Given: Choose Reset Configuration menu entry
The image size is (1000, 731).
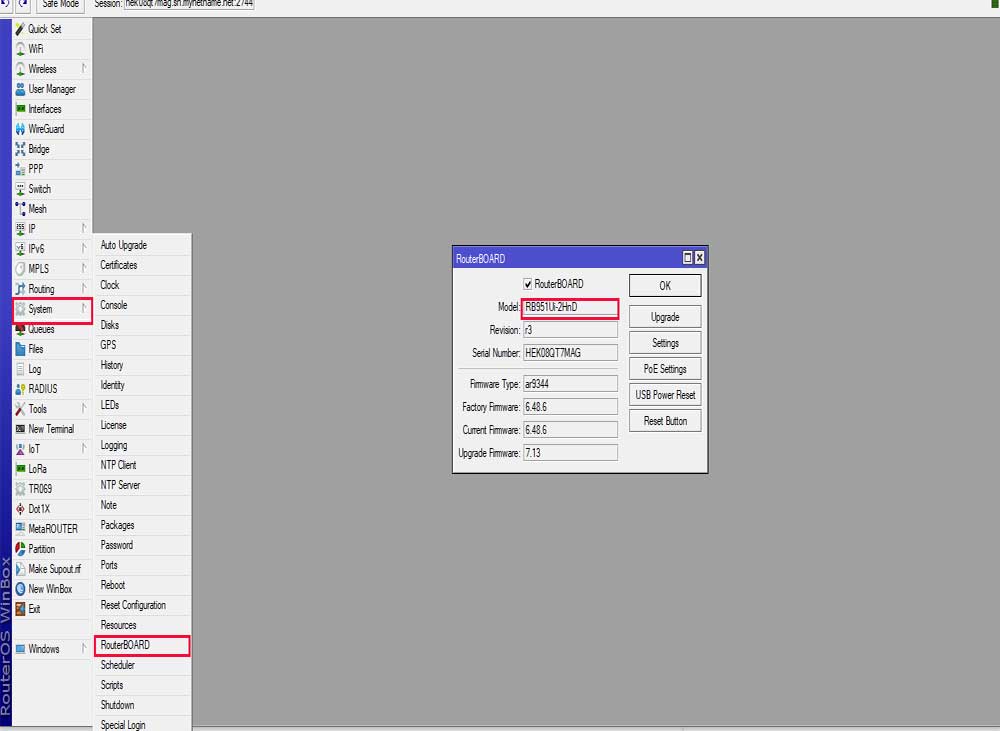Looking at the screenshot, I should coord(143,605).
